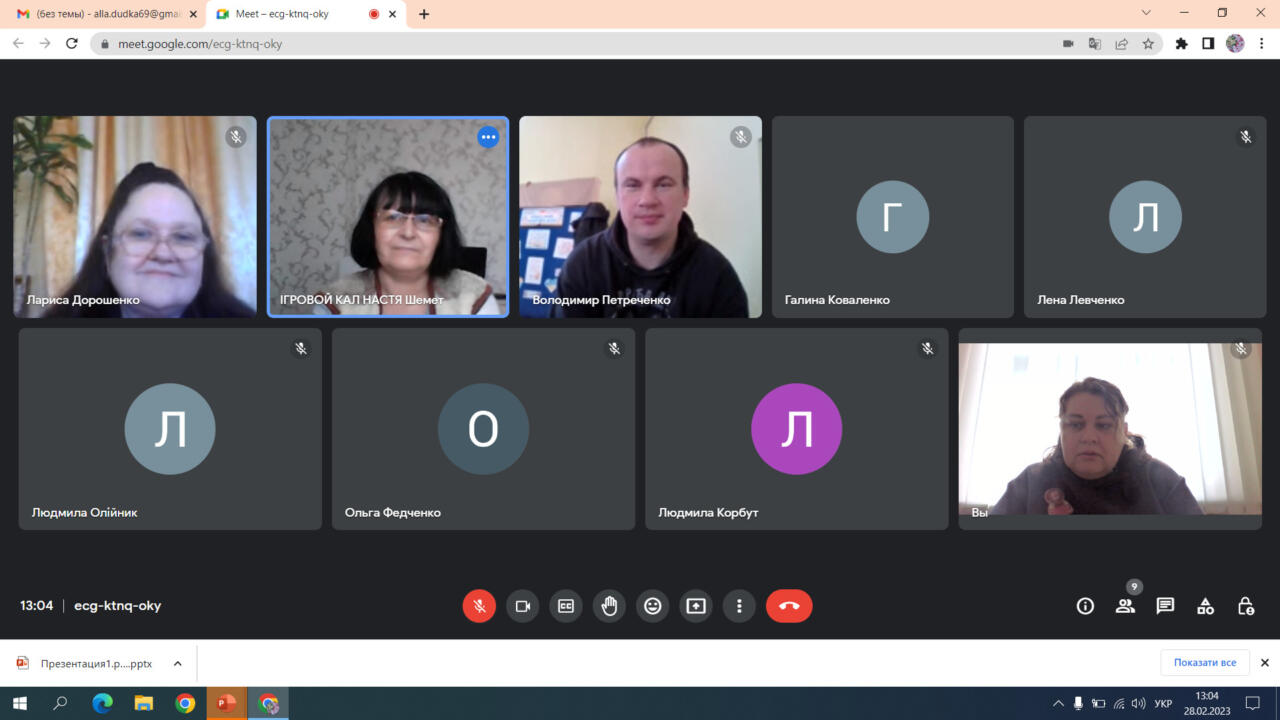Expand the download item options chevron
The image size is (1280, 720).
[177, 663]
